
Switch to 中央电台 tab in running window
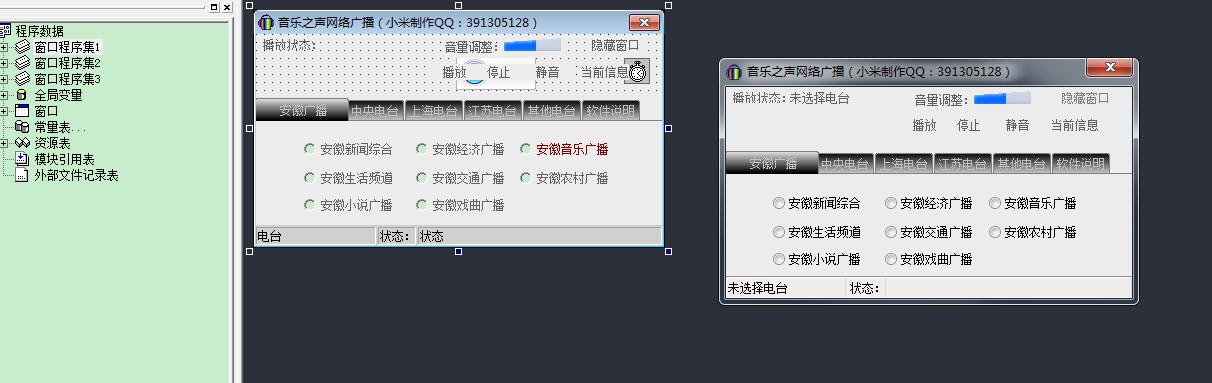[x=845, y=164]
